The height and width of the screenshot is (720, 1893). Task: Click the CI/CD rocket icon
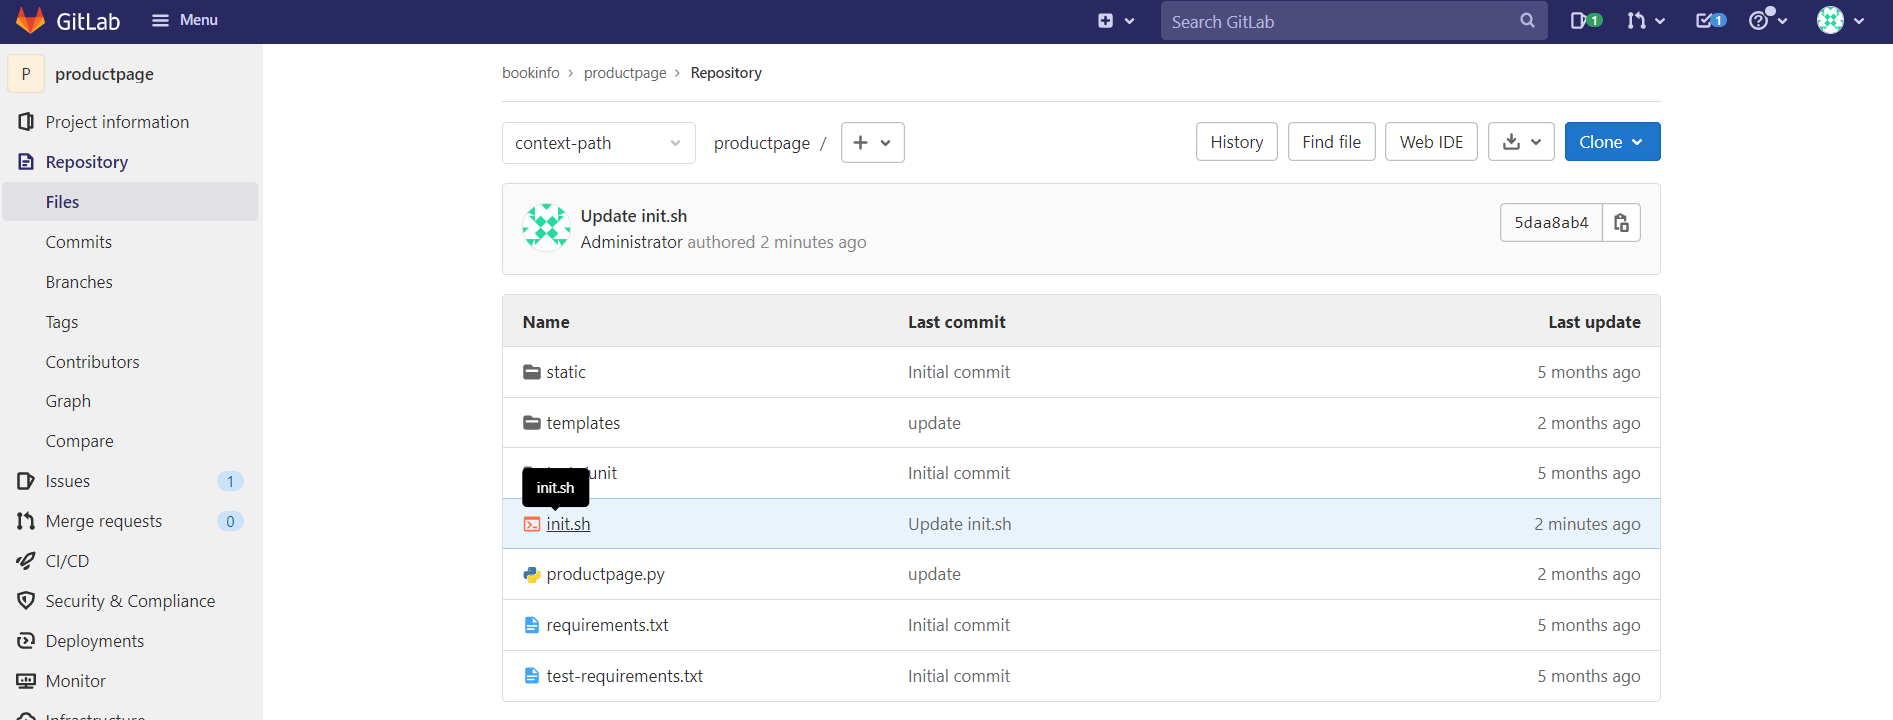pos(26,561)
